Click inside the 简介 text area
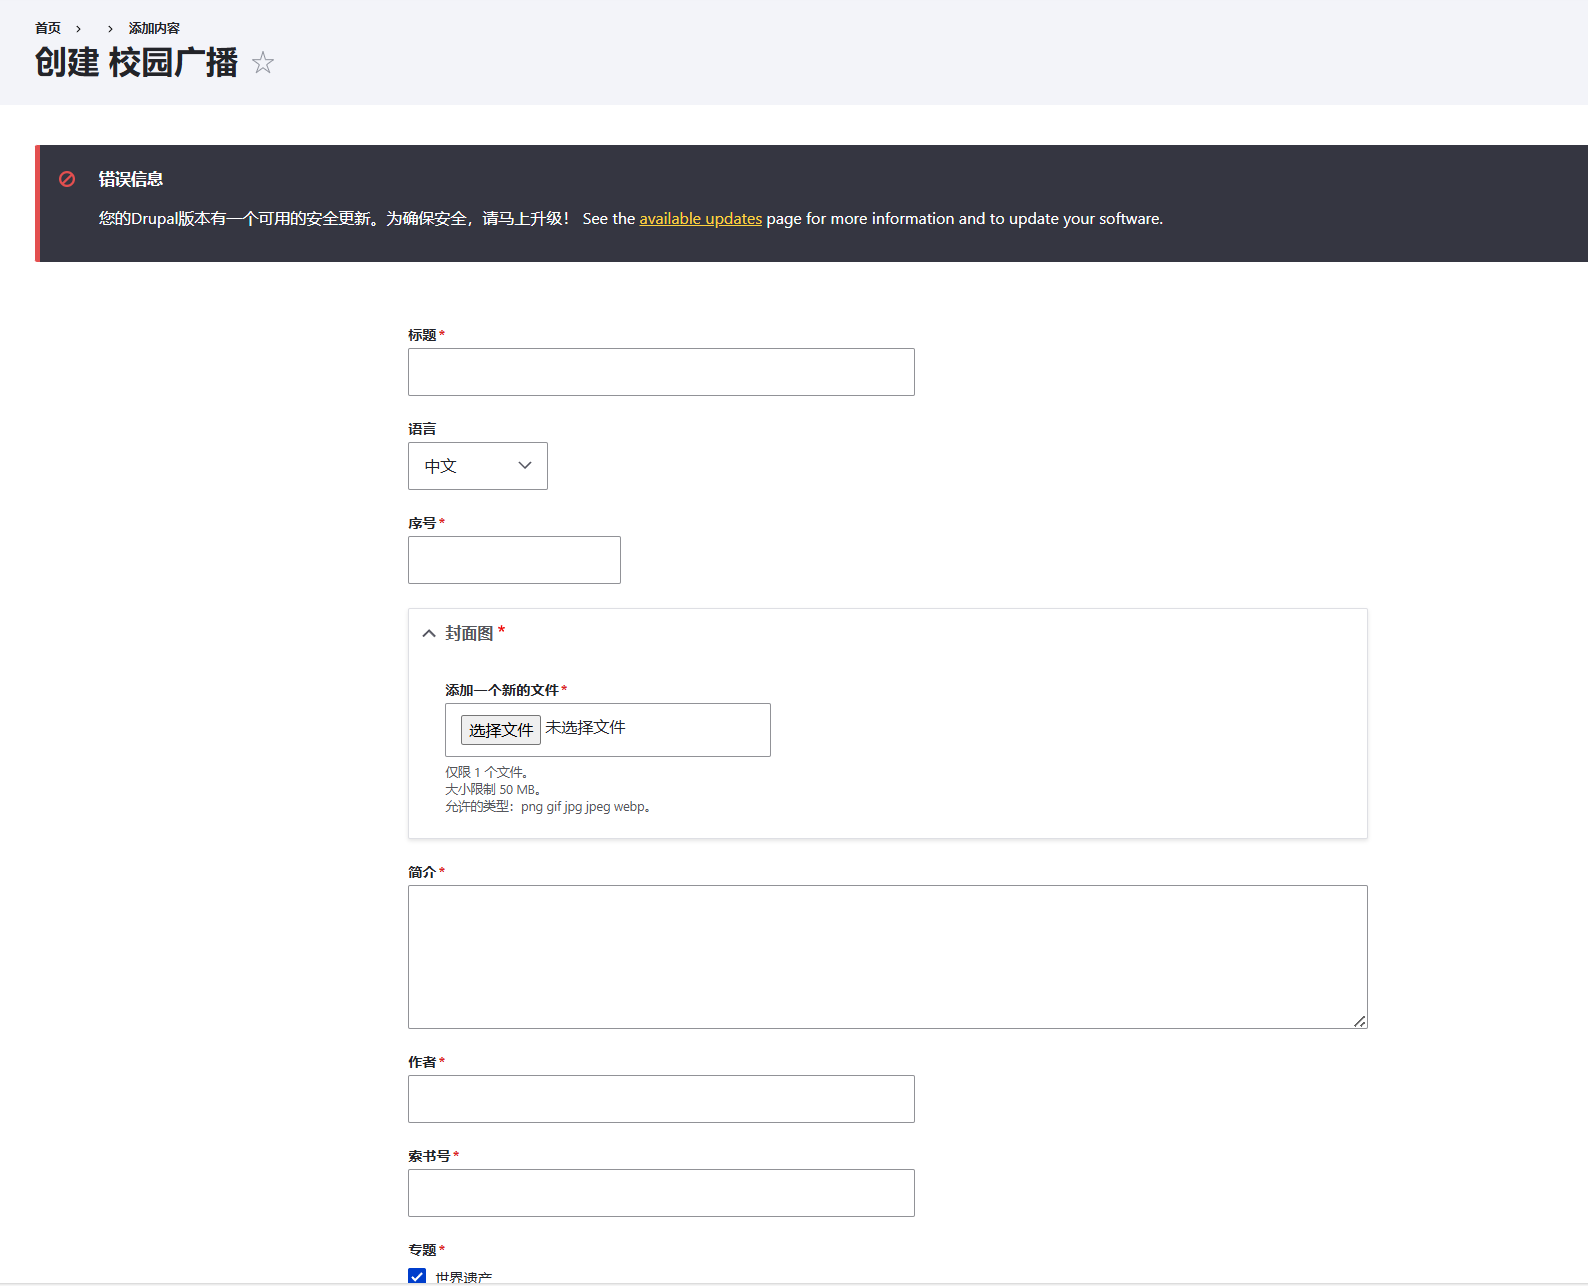The width and height of the screenshot is (1588, 1286). coord(887,956)
